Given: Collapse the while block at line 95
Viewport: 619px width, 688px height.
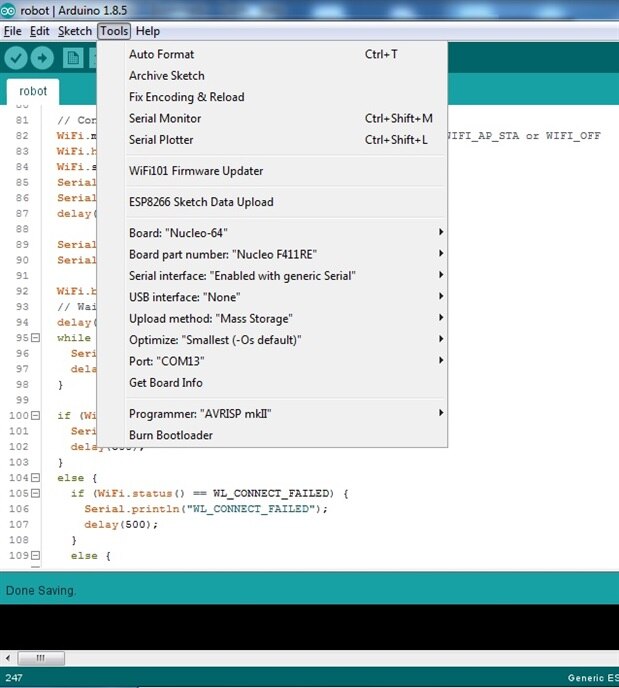Looking at the screenshot, I should point(36,338).
